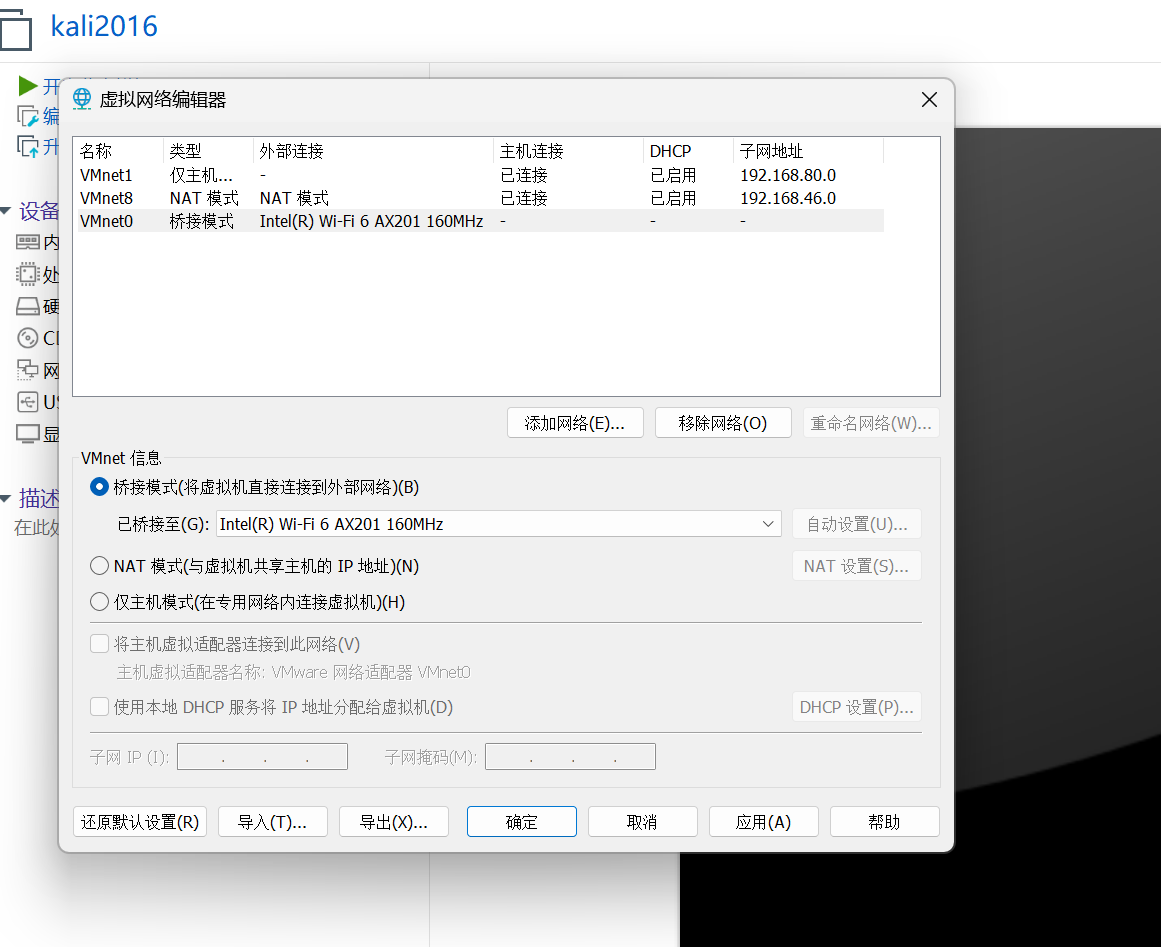This screenshot has width=1161, height=947.
Task: Click 帮助 help button
Action: tap(885, 822)
